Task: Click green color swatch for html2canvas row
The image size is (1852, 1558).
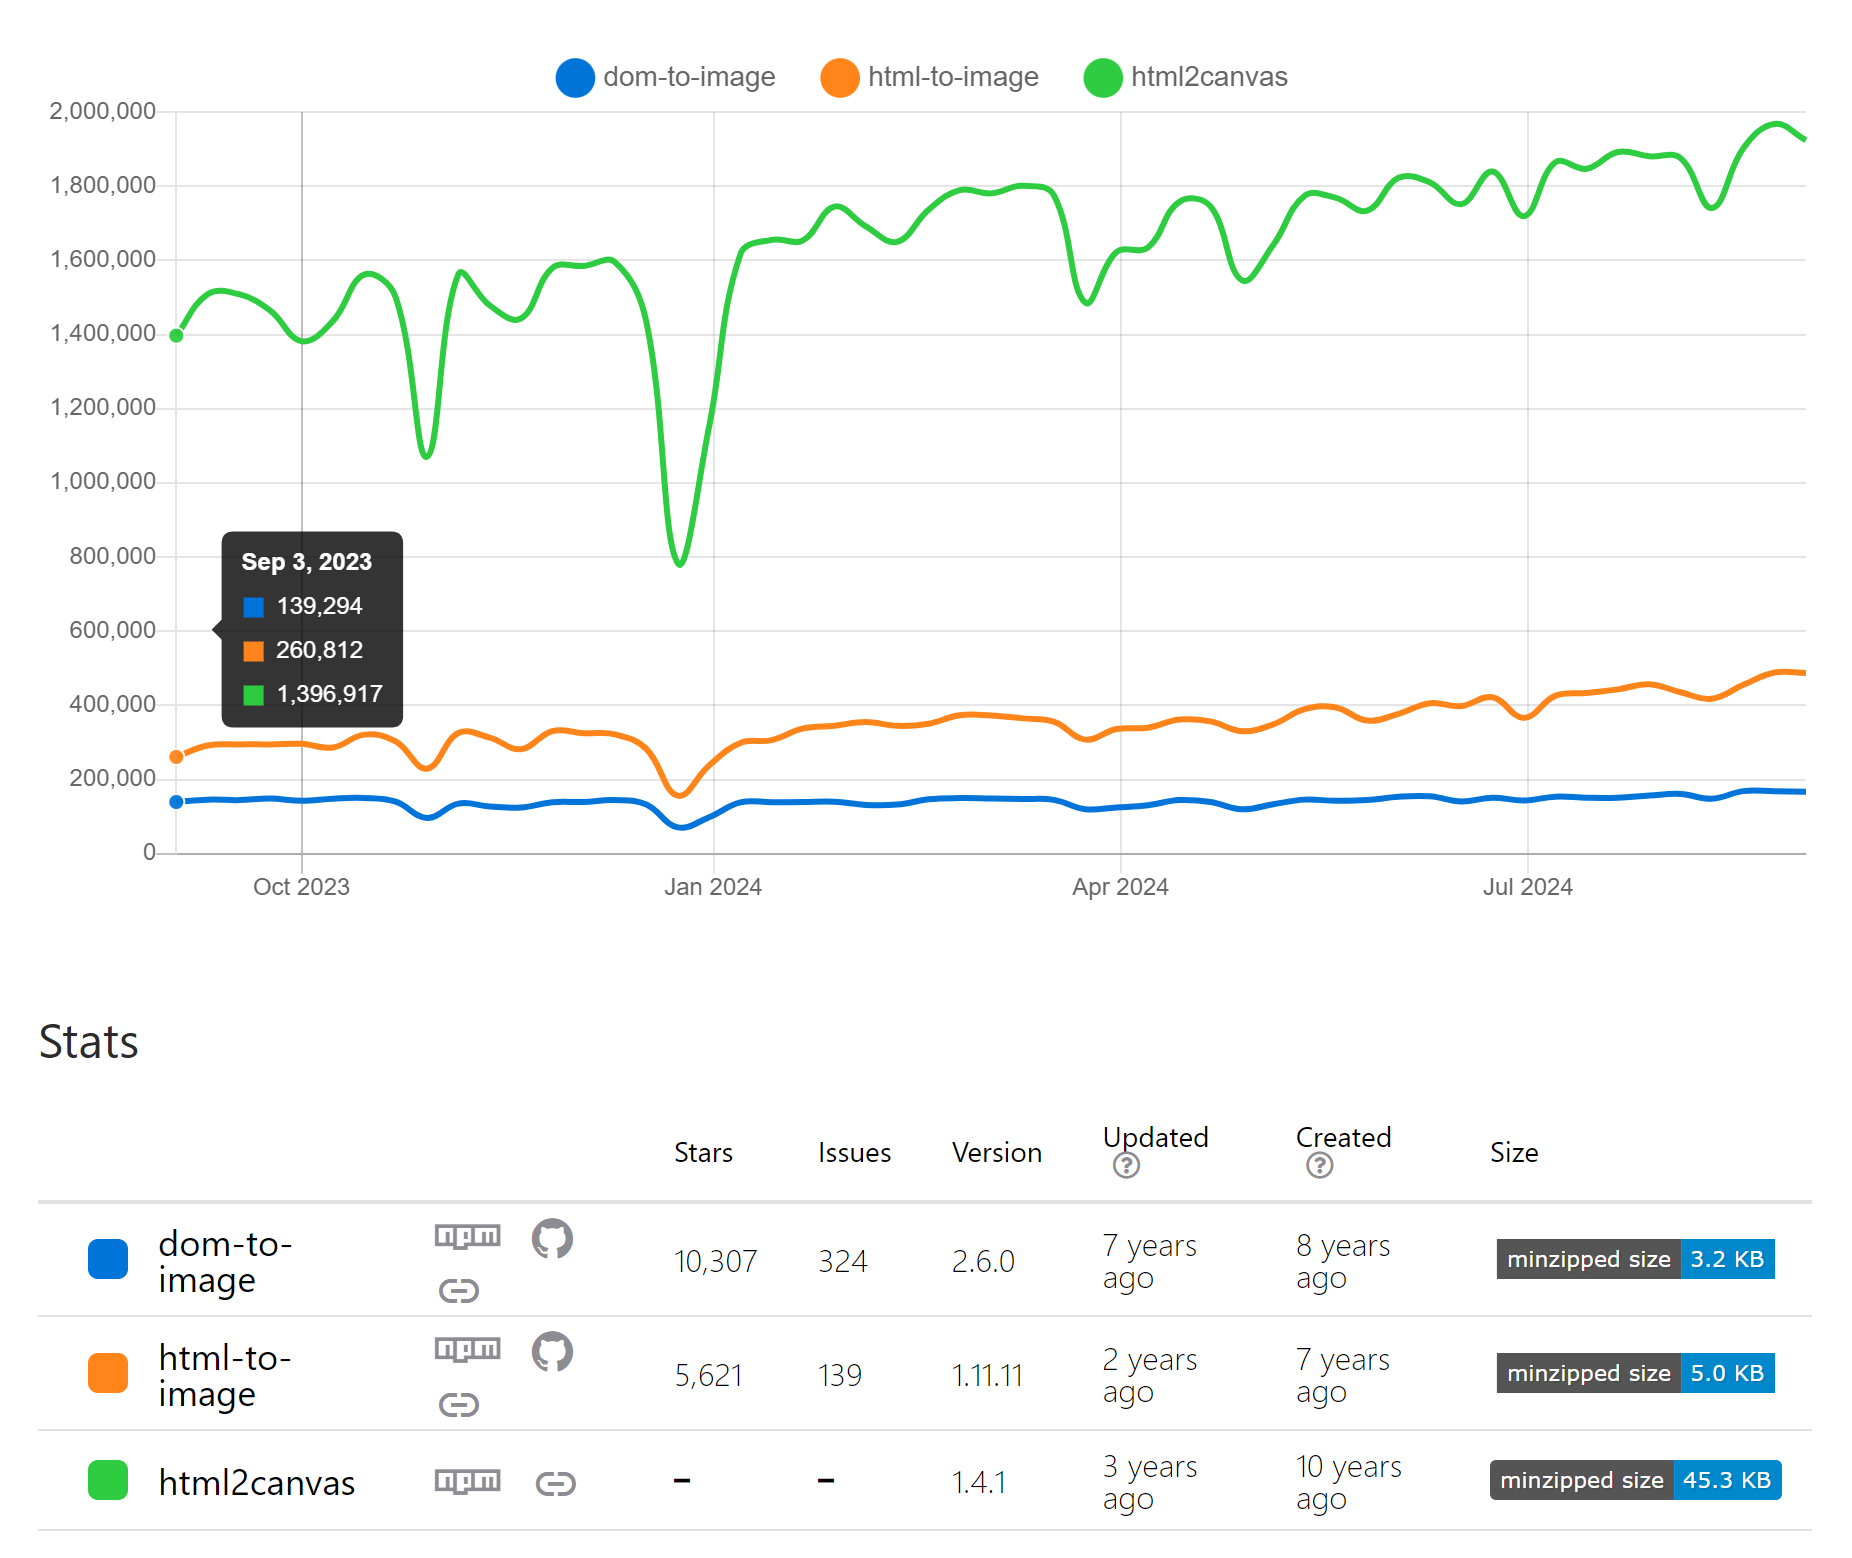Action: coord(108,1480)
